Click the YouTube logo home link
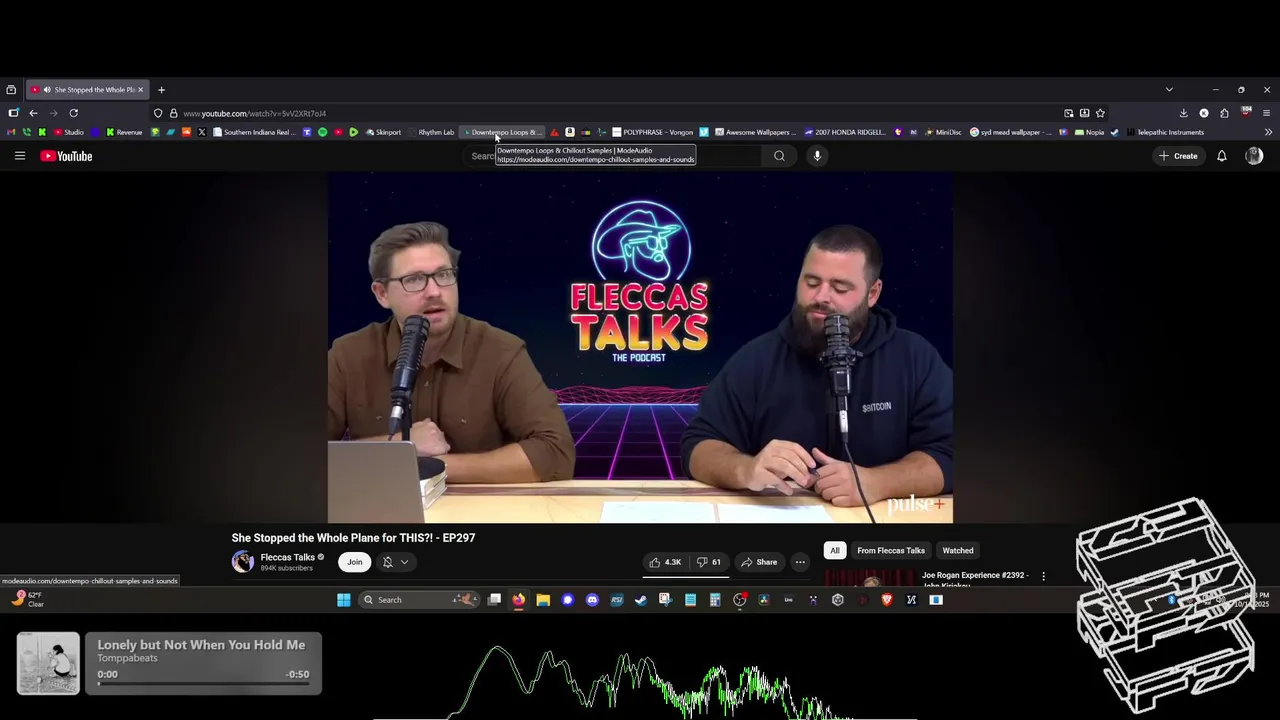The width and height of the screenshot is (1280, 720). click(66, 156)
